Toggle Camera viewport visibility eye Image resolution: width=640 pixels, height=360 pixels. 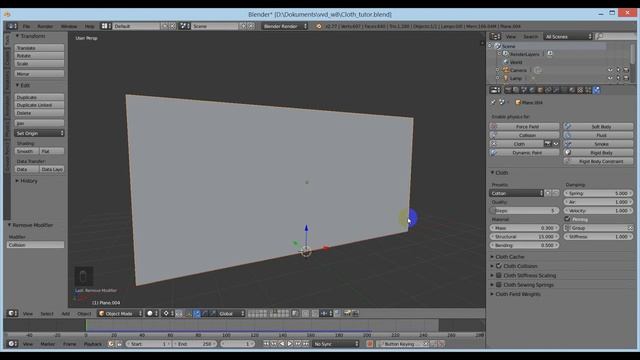pyautogui.click(x=610, y=70)
